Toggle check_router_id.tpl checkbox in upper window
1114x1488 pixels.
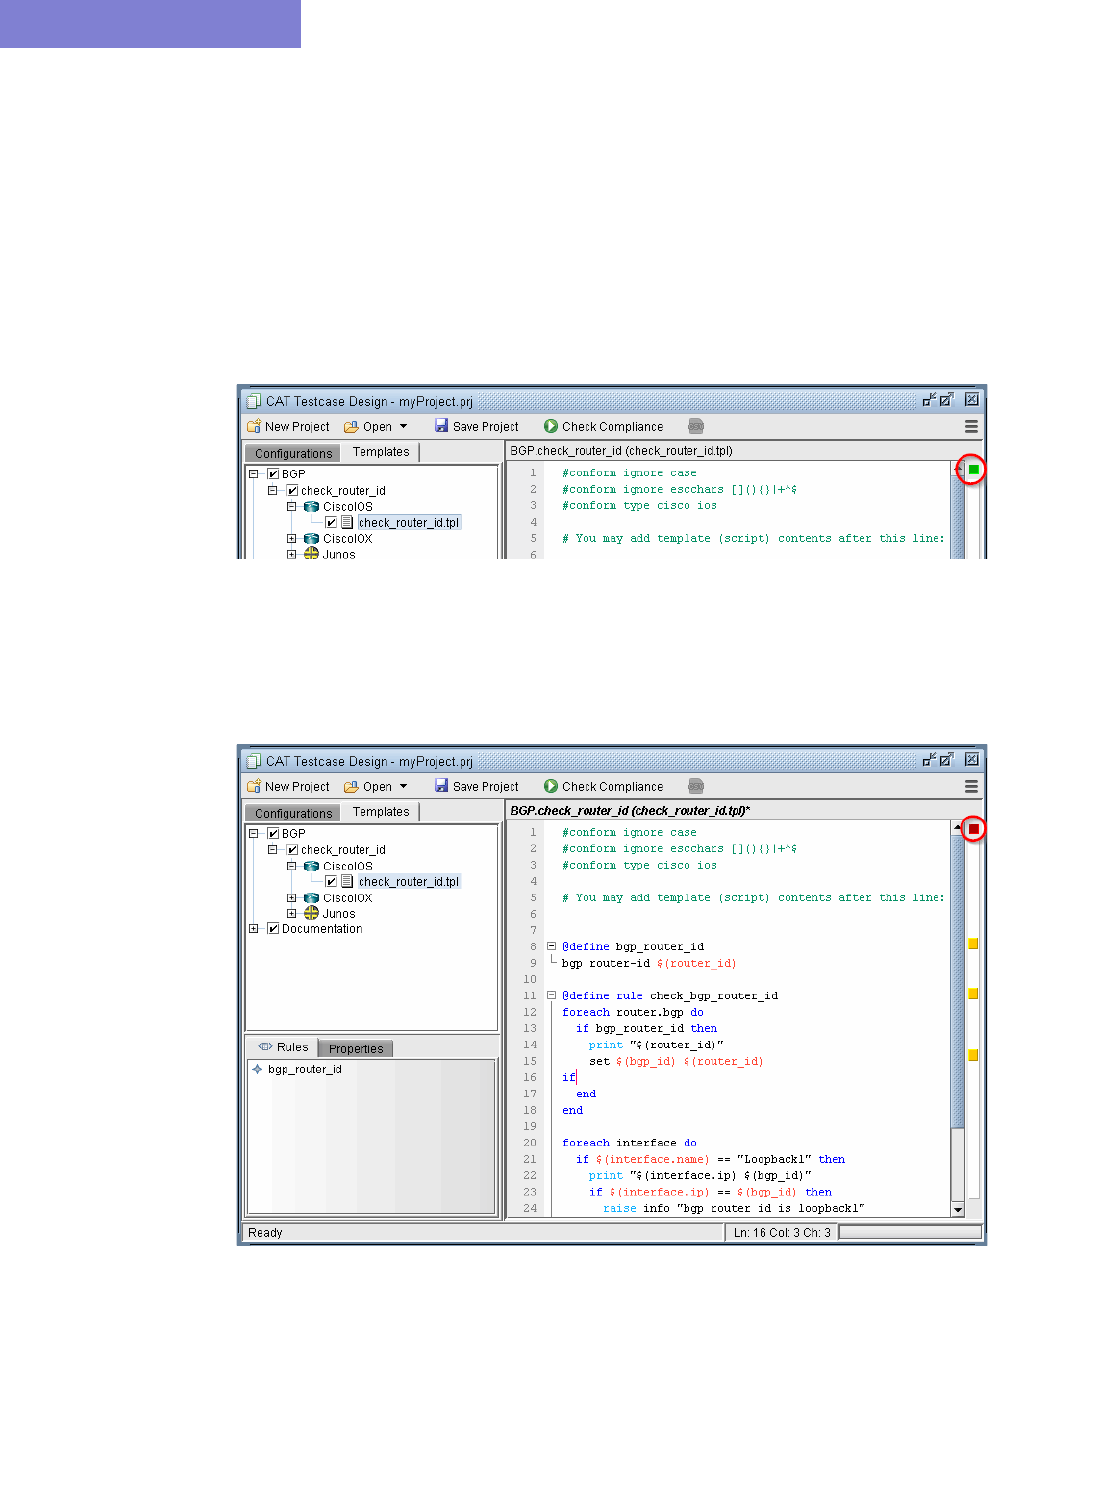[331, 523]
